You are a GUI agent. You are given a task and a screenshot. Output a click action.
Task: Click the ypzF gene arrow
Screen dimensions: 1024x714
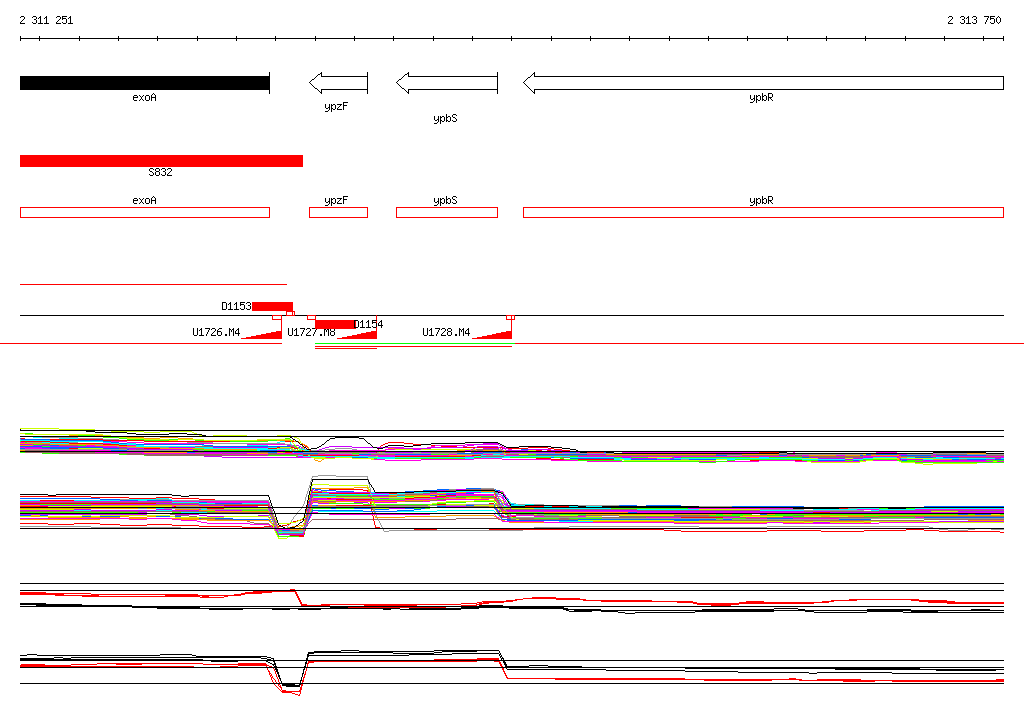tap(338, 83)
